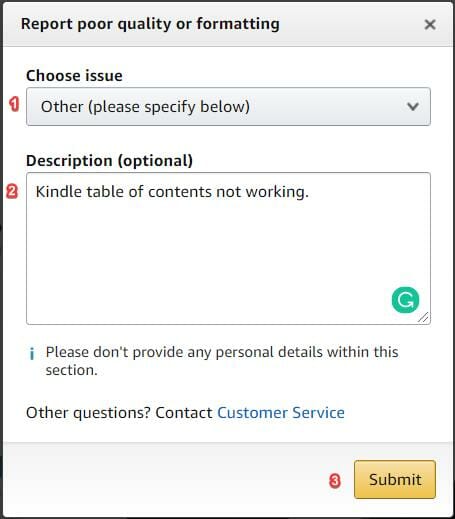Click the chevron arrow in the issue selector
The height and width of the screenshot is (519, 455).
click(x=413, y=107)
